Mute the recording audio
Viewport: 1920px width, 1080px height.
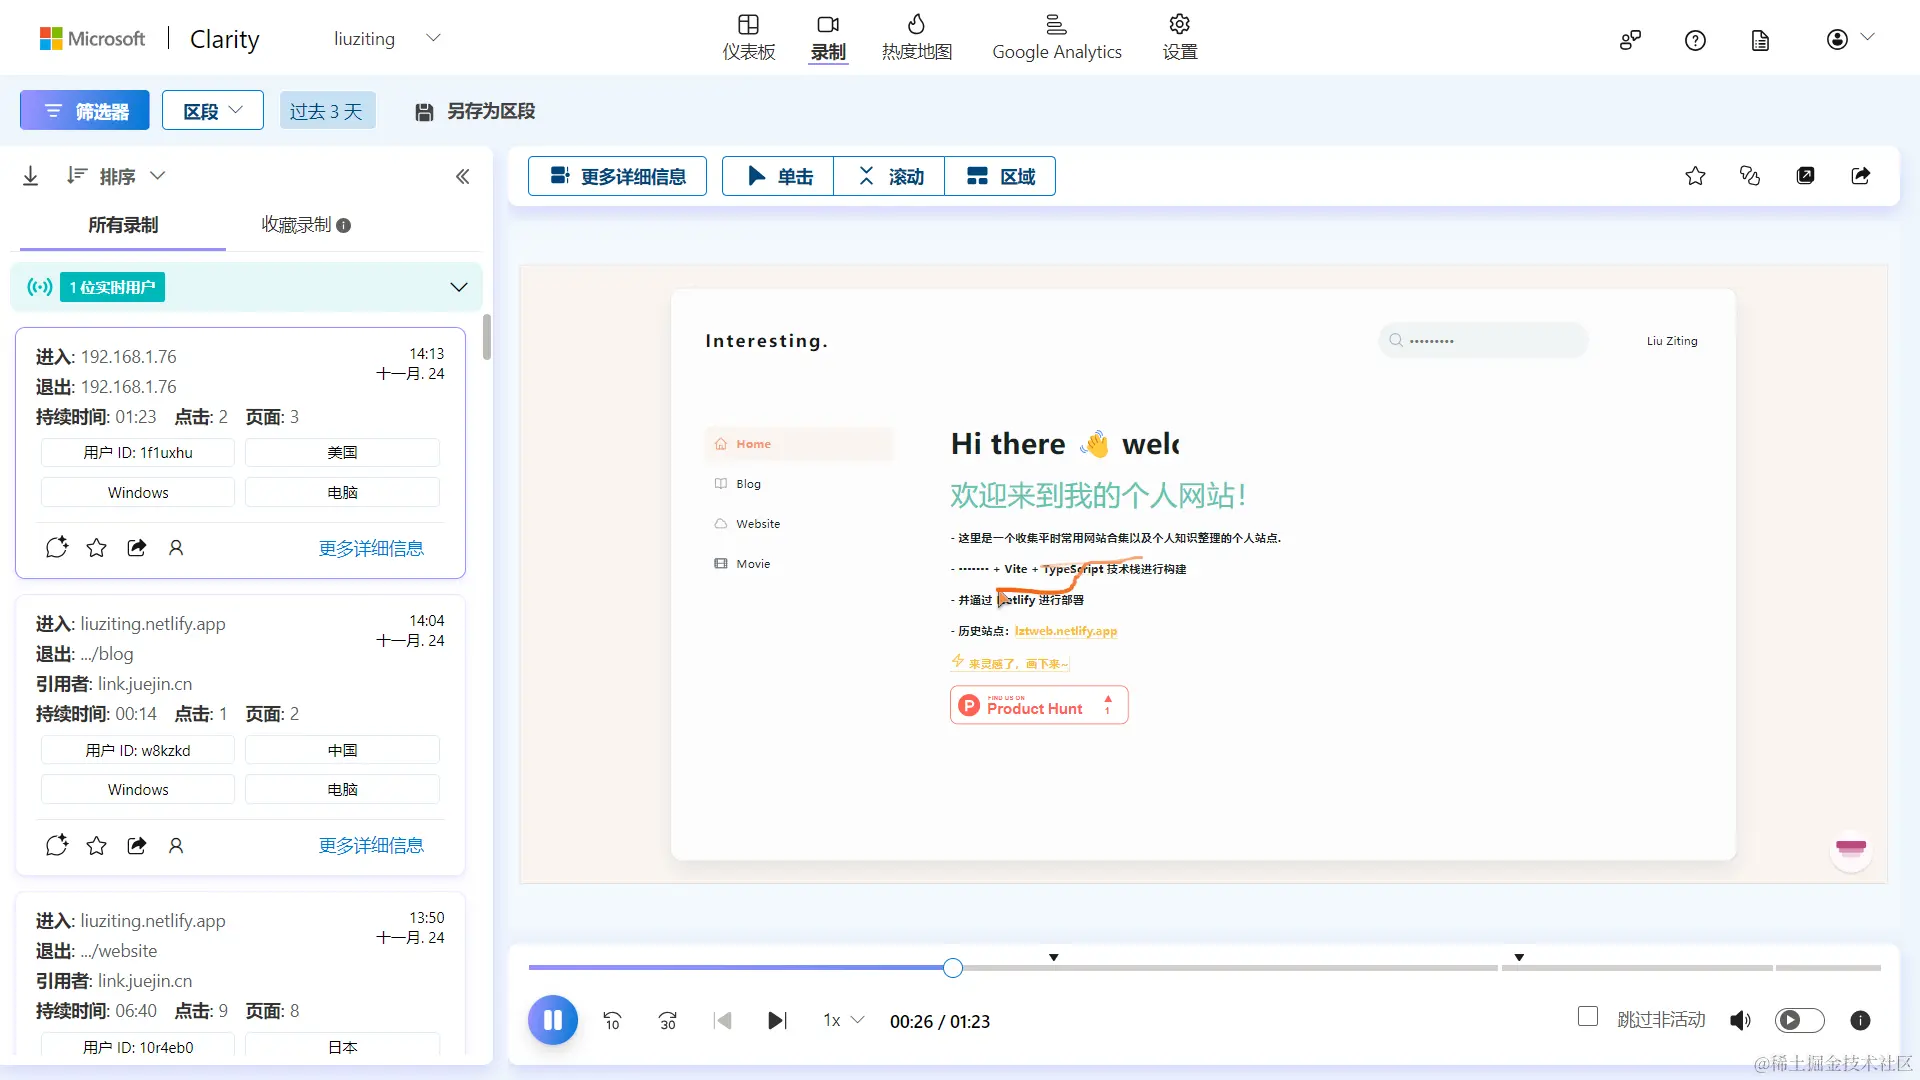pyautogui.click(x=1740, y=1020)
